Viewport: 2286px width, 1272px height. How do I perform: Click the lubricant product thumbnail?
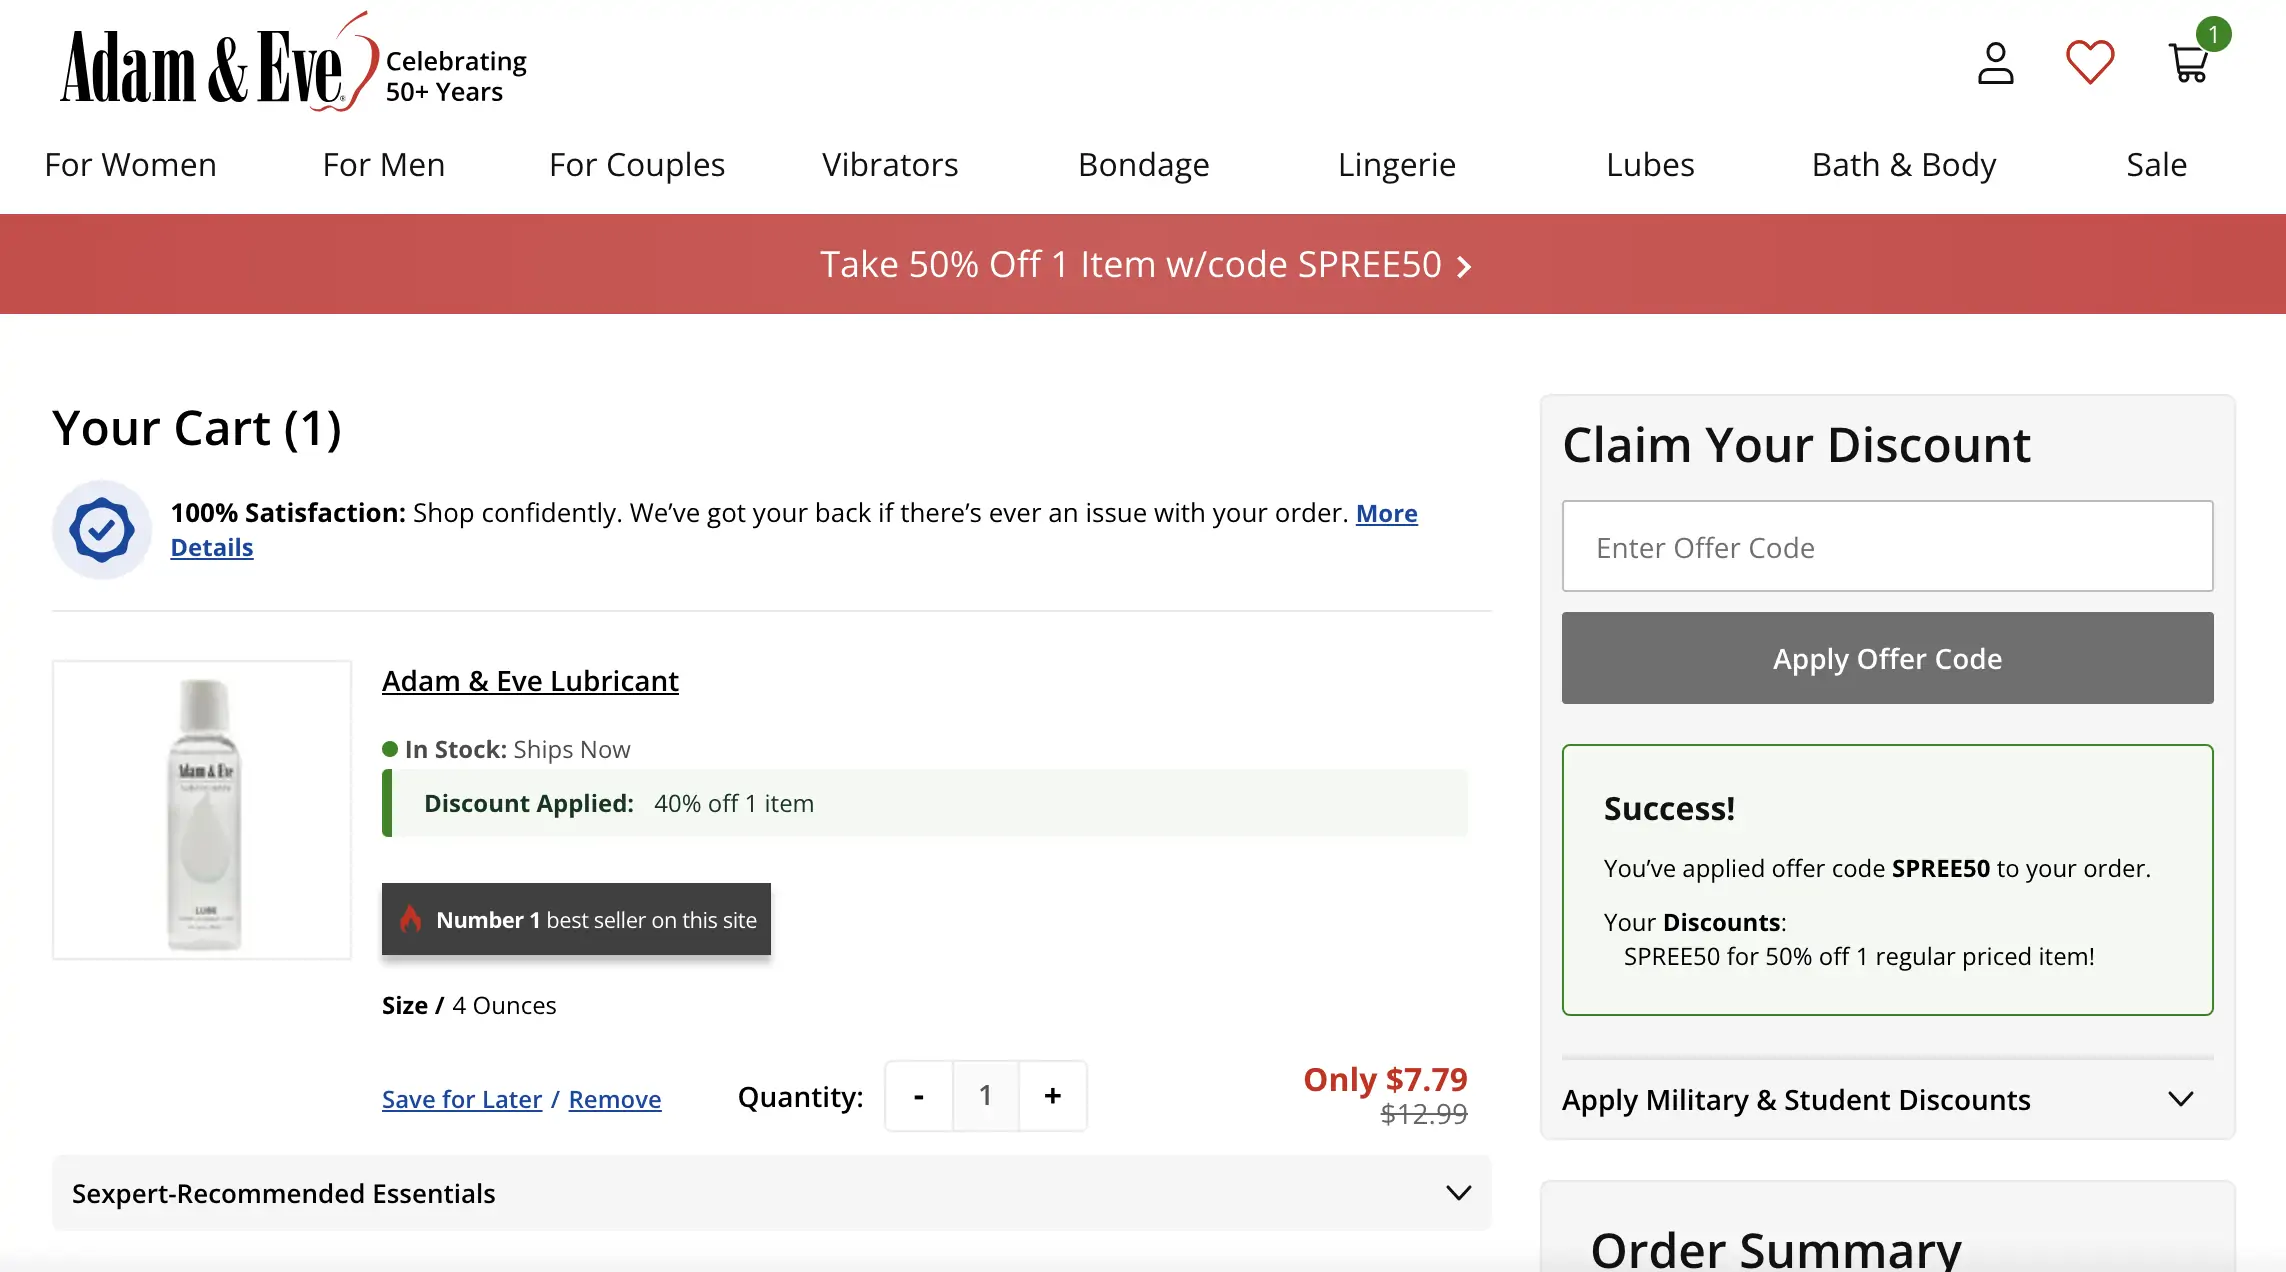202,810
